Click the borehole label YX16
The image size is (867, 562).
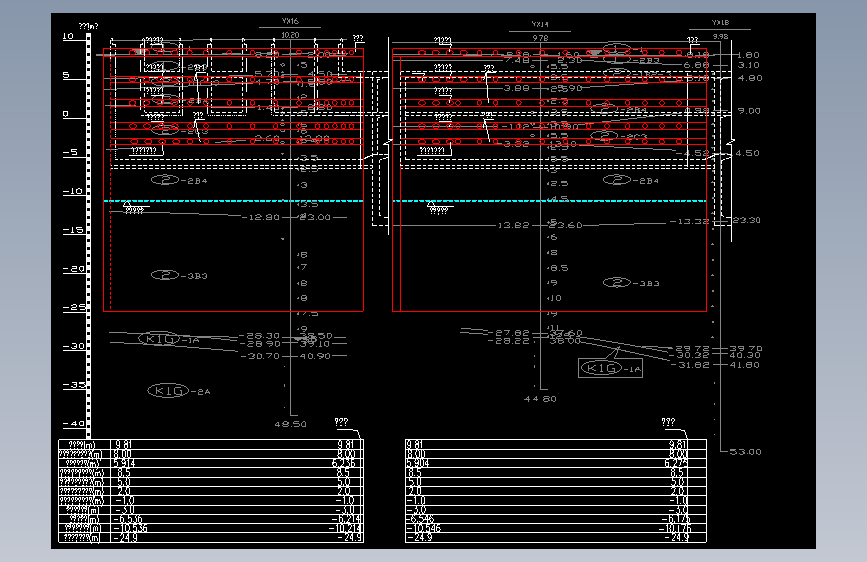pos(290,21)
